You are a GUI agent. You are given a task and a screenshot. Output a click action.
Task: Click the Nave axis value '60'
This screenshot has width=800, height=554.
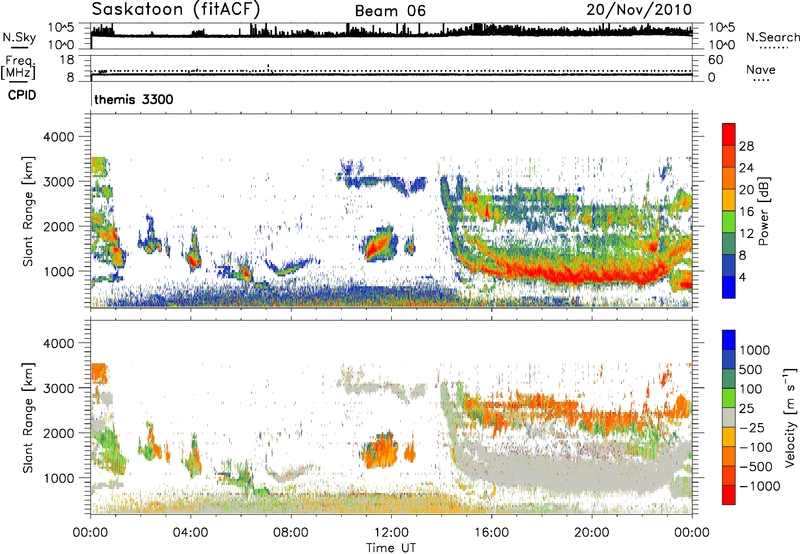pos(715,60)
